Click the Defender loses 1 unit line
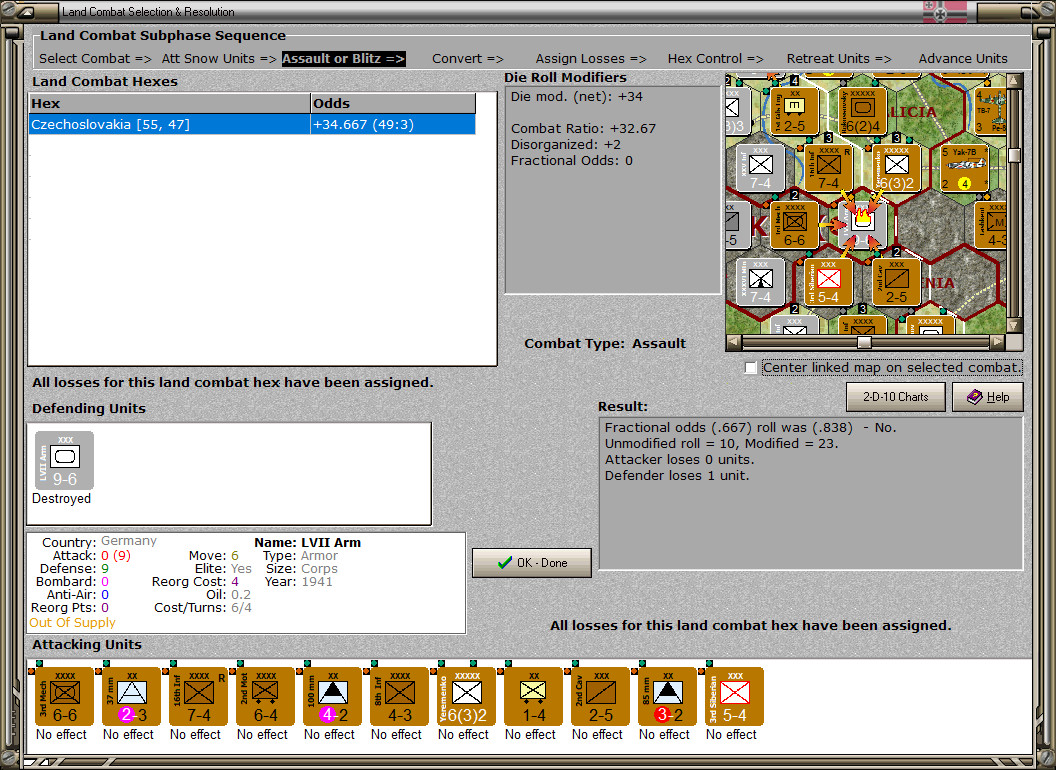1056x770 pixels. (x=677, y=476)
